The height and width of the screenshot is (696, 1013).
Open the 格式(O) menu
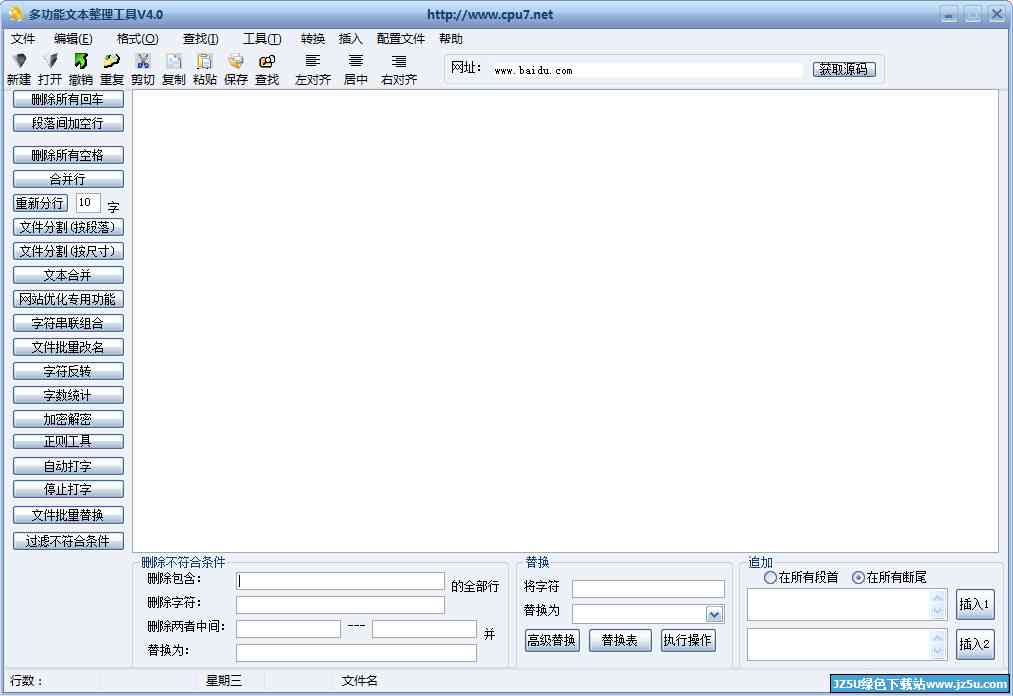pyautogui.click(x=138, y=39)
